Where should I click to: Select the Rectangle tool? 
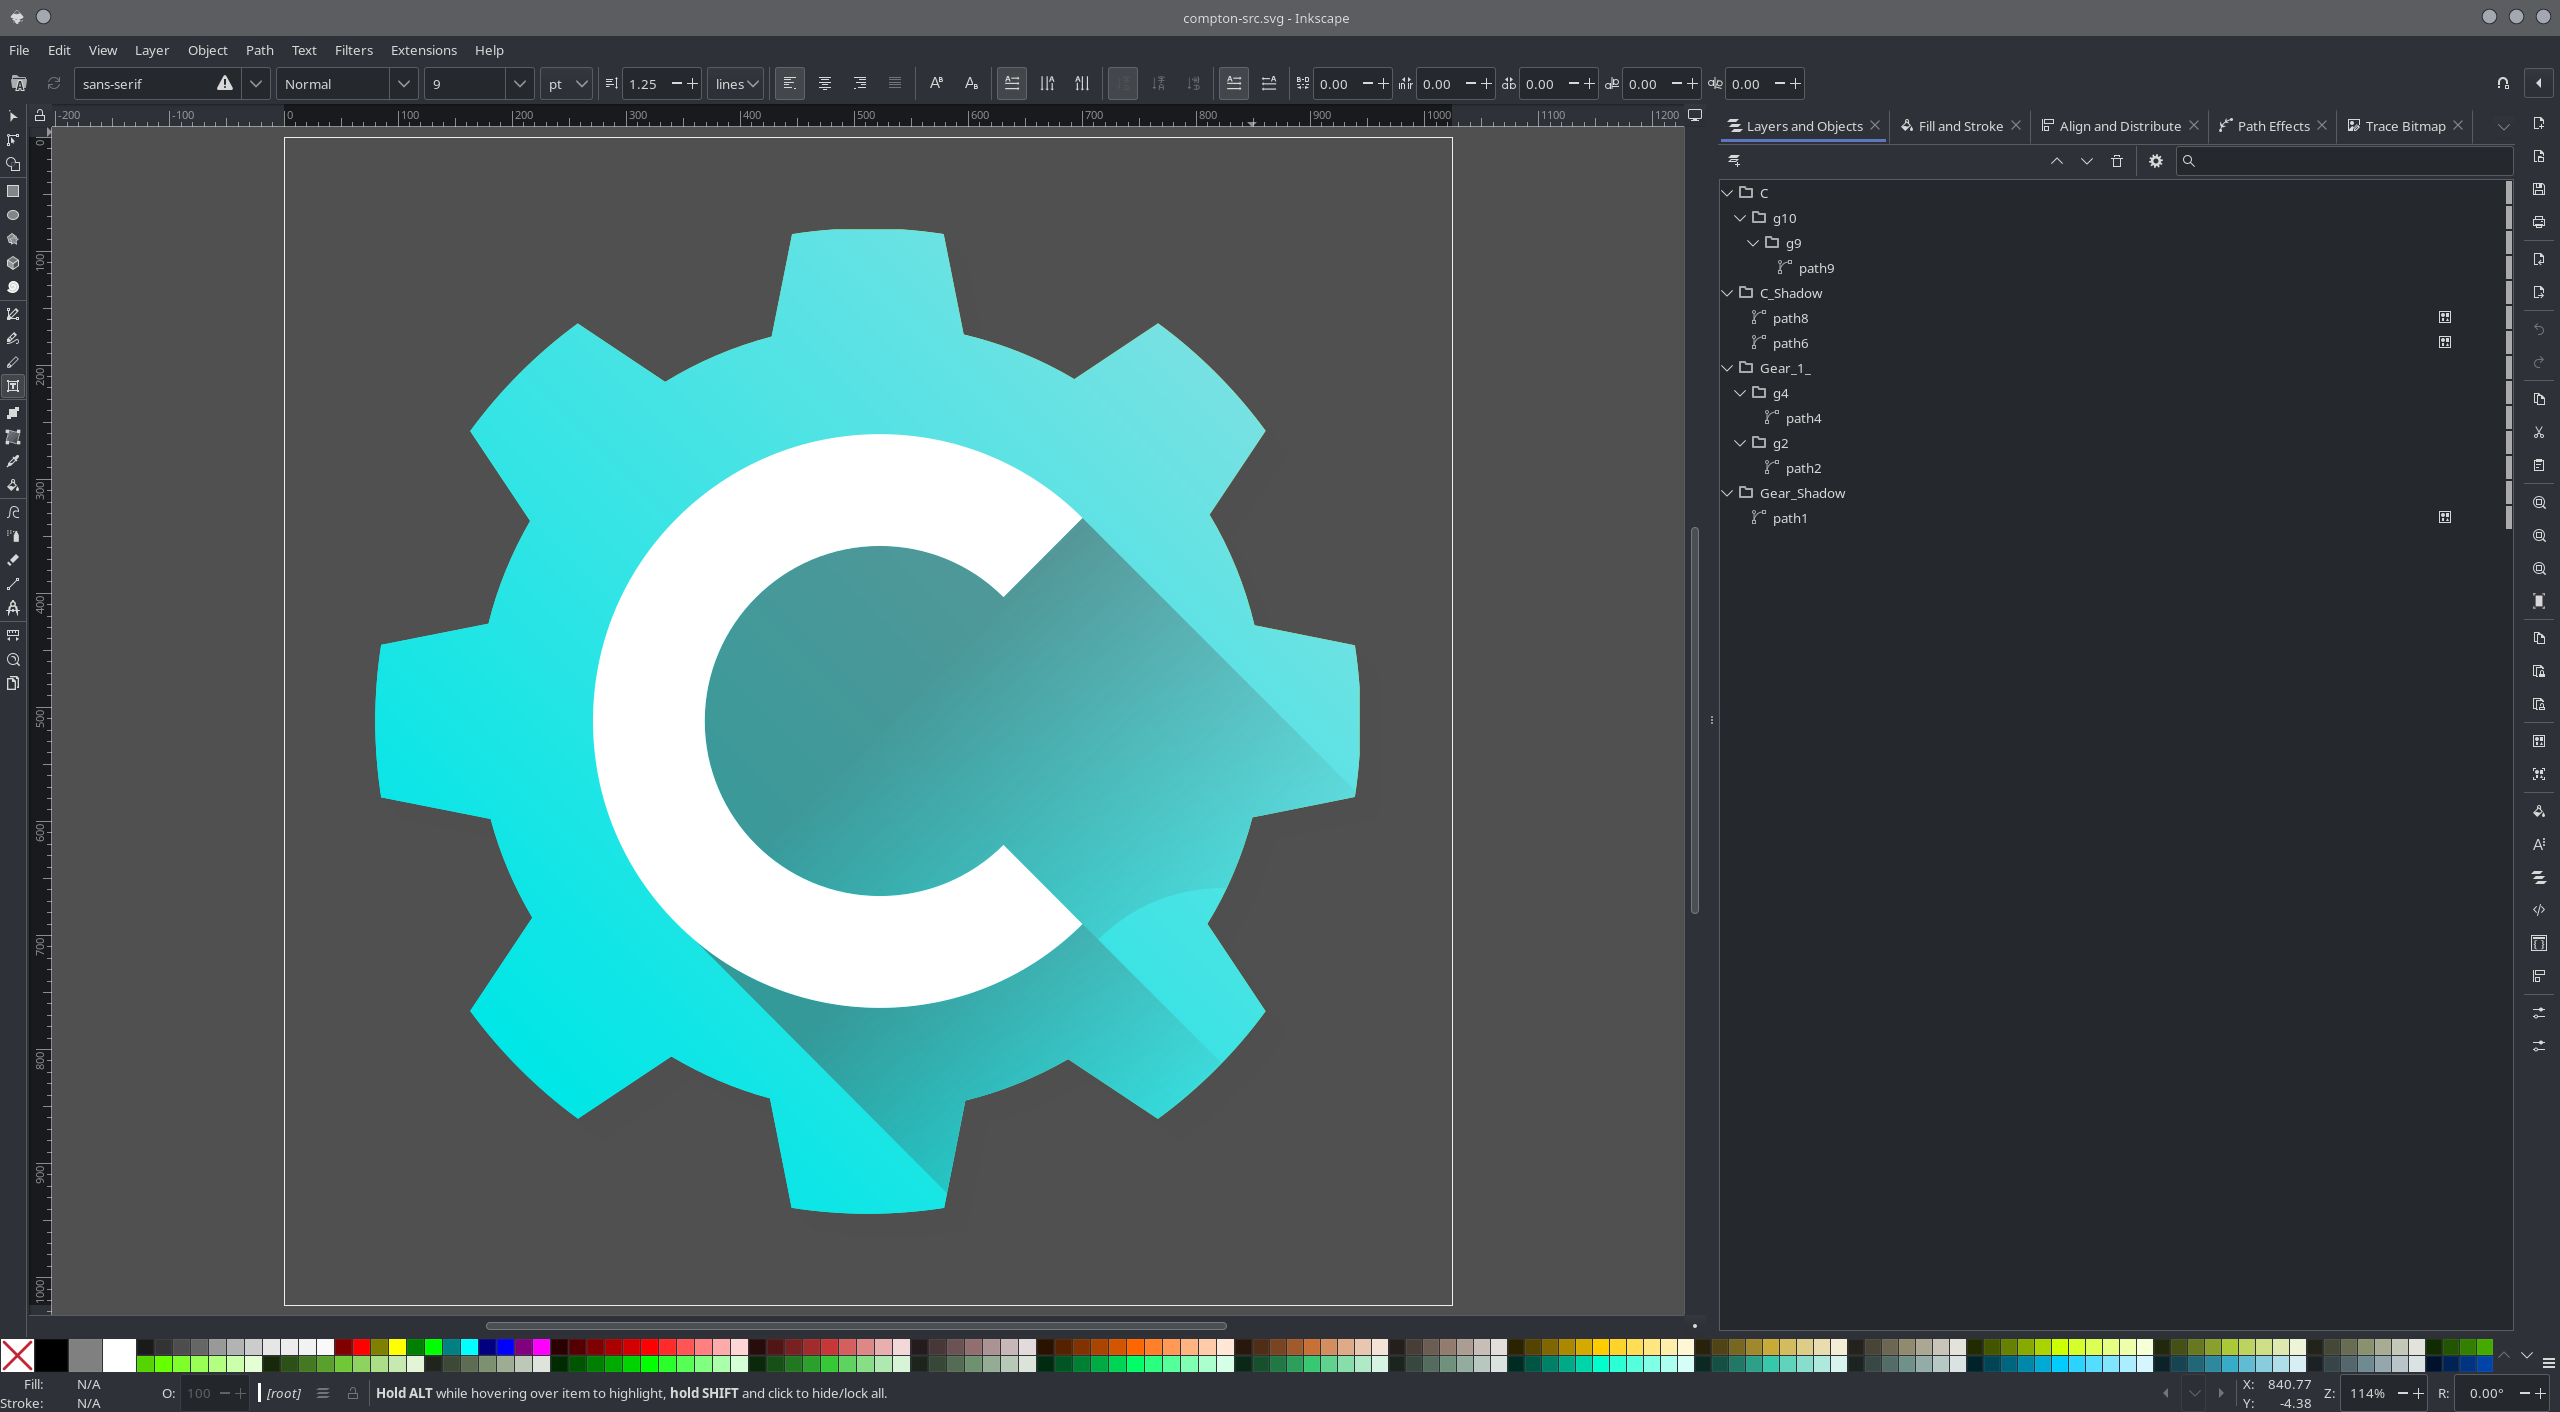point(13,190)
